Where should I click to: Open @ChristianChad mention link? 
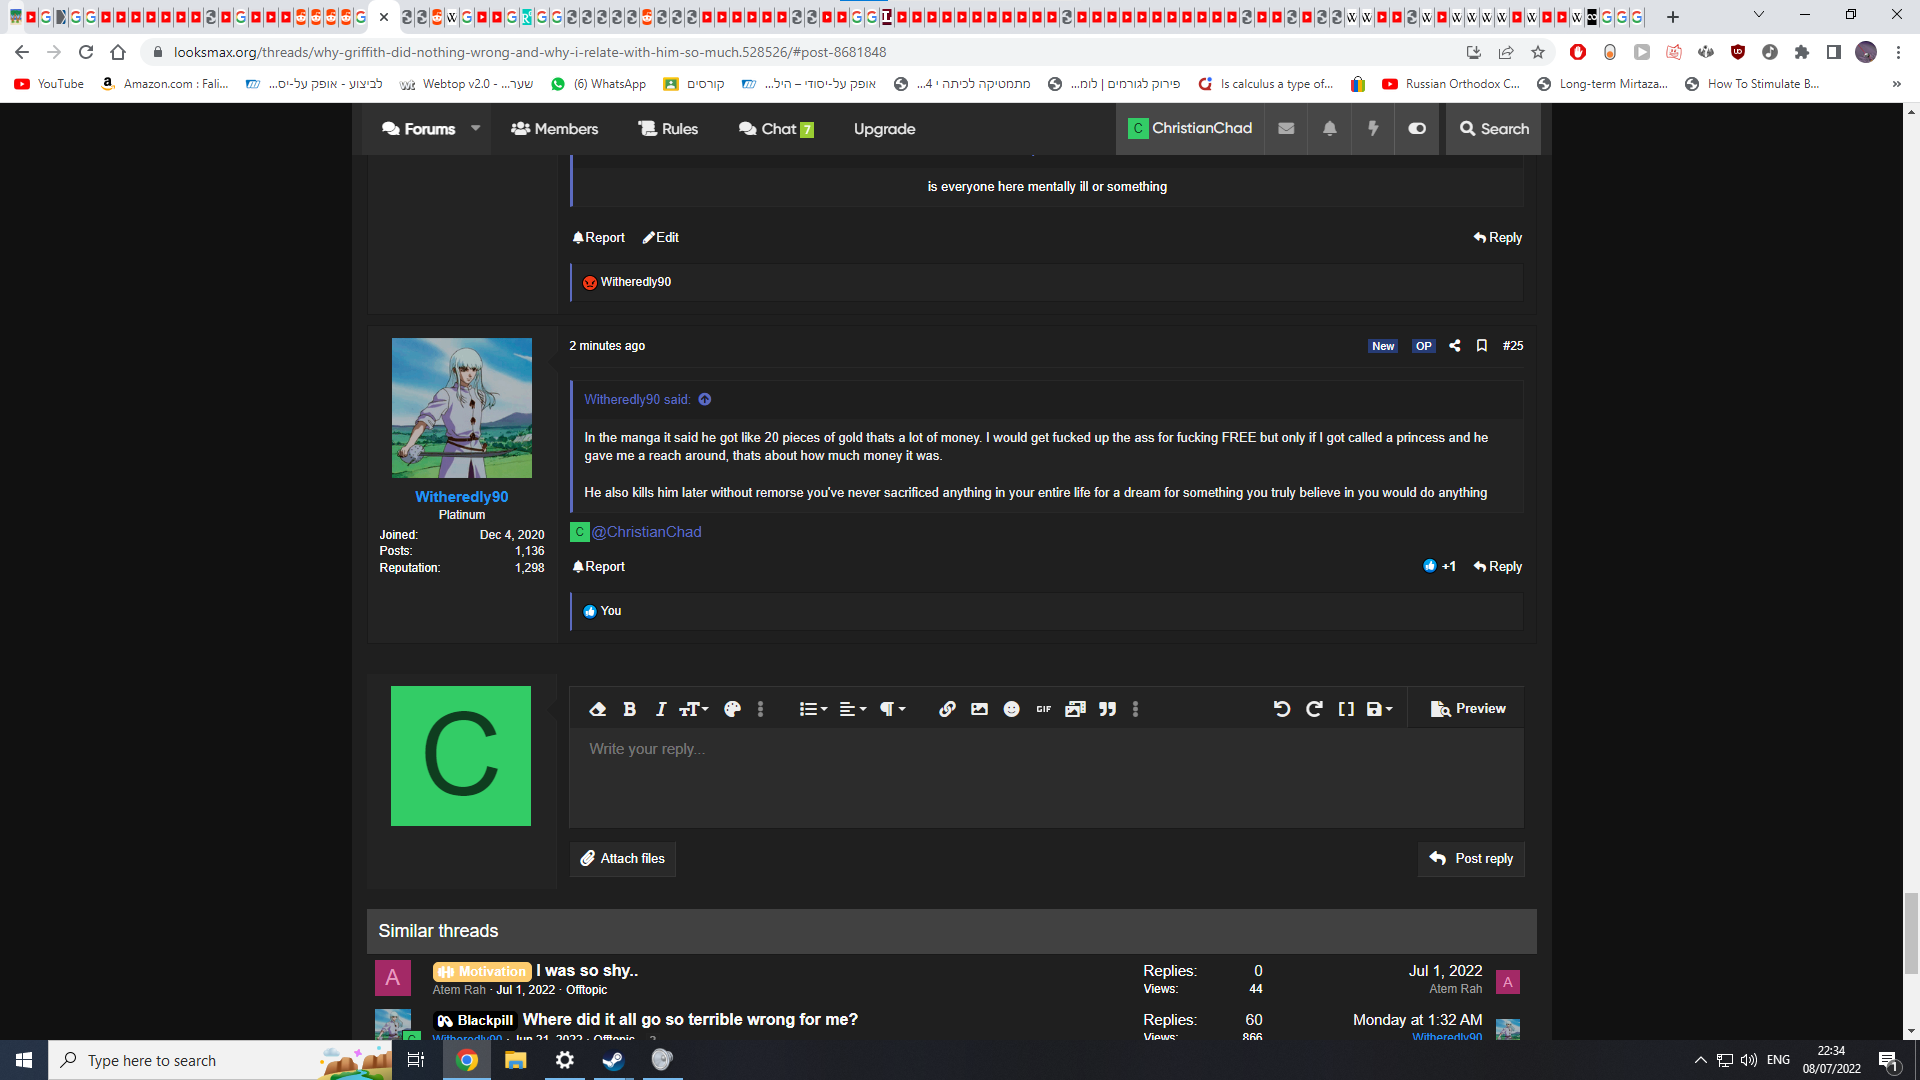pyautogui.click(x=646, y=532)
